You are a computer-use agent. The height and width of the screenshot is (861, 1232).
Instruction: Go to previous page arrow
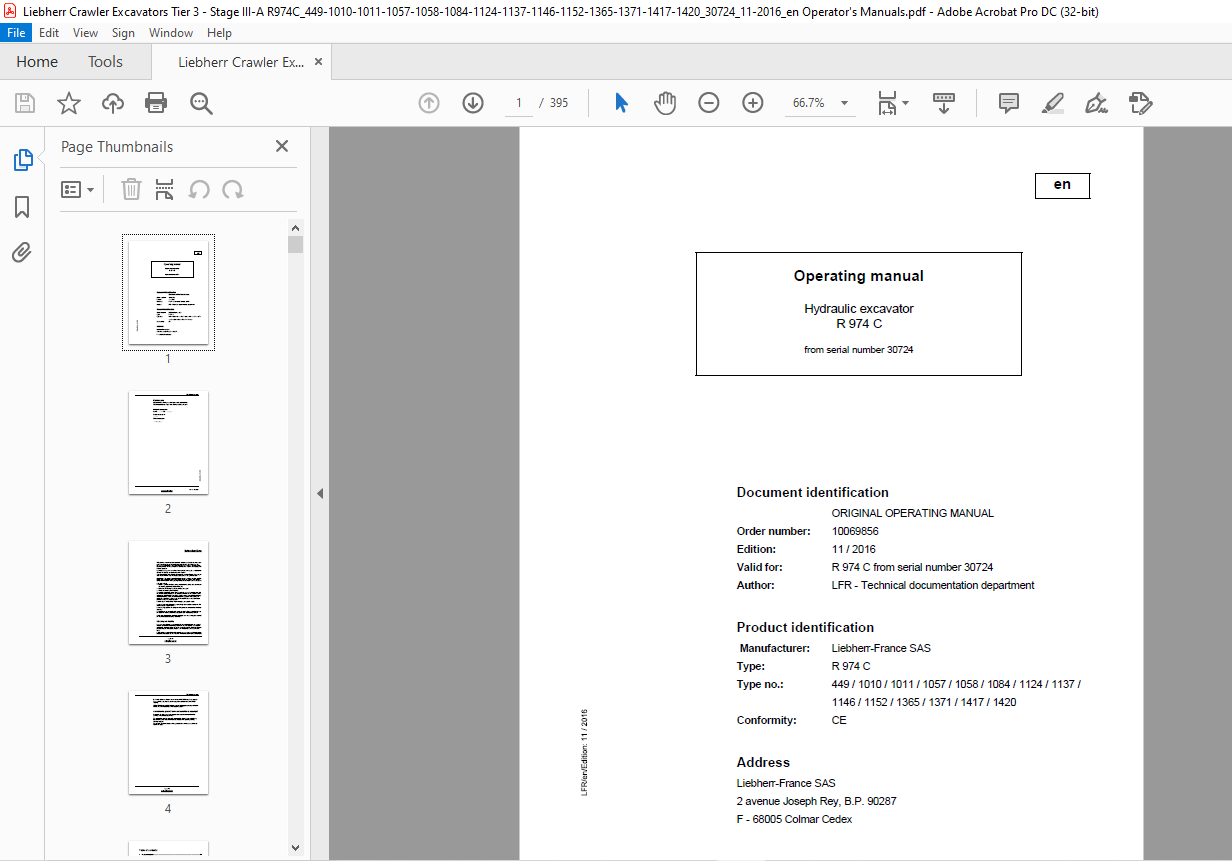[429, 103]
